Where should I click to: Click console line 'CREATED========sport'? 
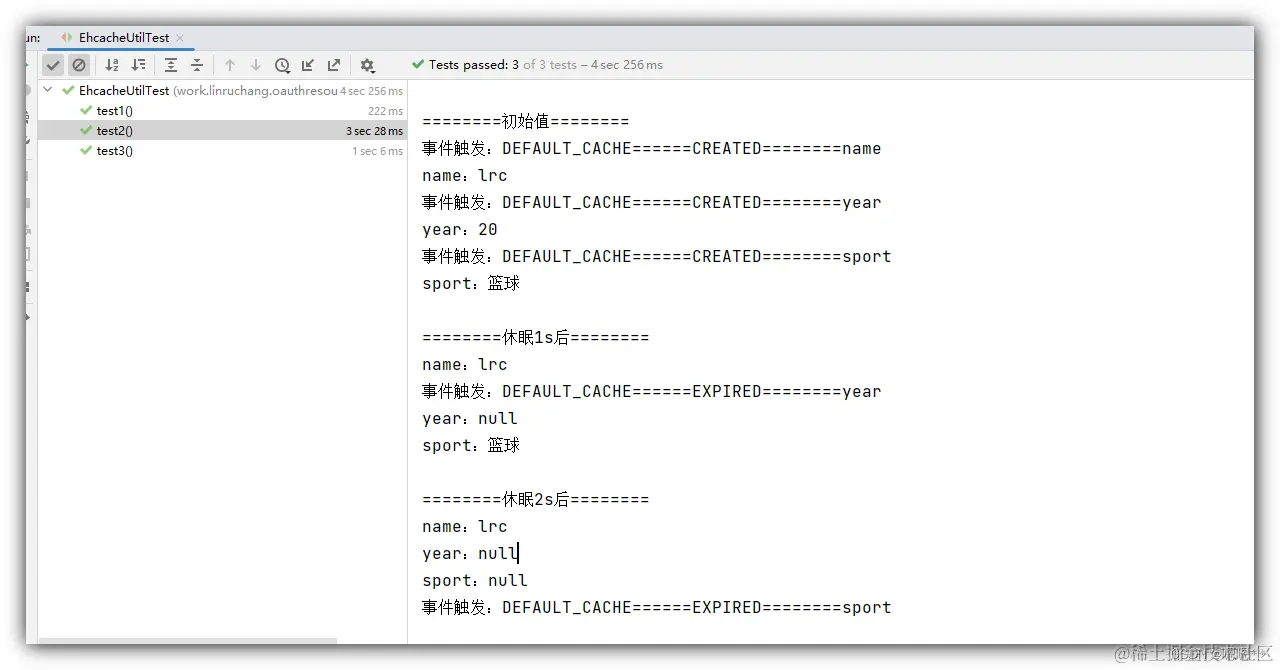pyautogui.click(x=656, y=256)
